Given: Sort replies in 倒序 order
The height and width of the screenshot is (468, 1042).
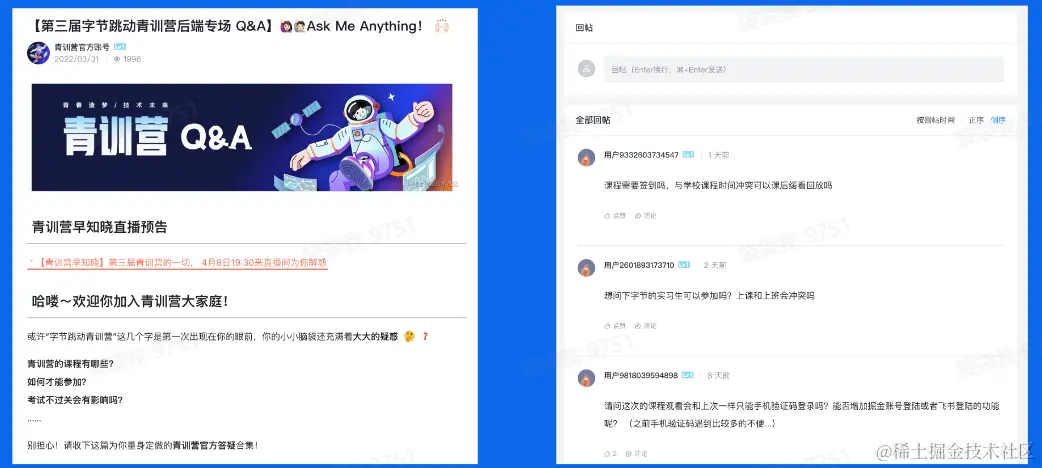Looking at the screenshot, I should click(998, 120).
